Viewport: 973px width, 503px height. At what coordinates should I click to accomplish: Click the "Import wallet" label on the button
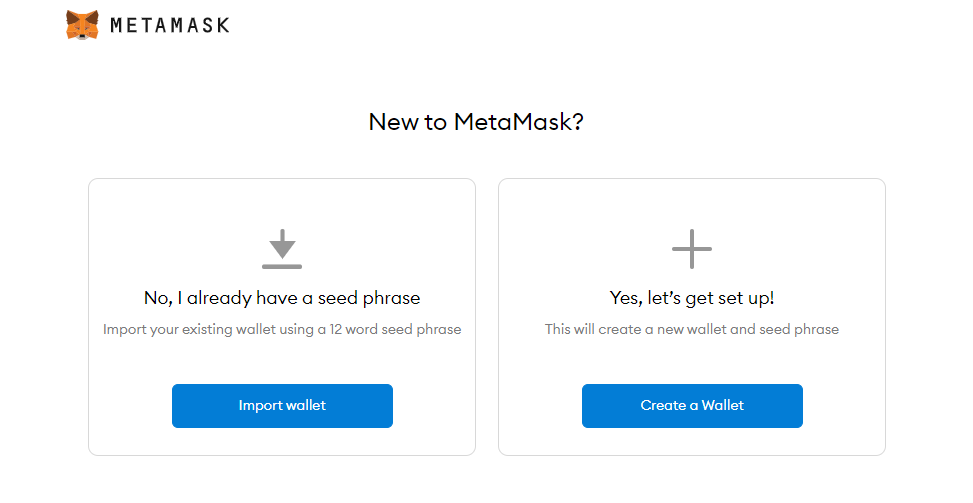tap(282, 406)
